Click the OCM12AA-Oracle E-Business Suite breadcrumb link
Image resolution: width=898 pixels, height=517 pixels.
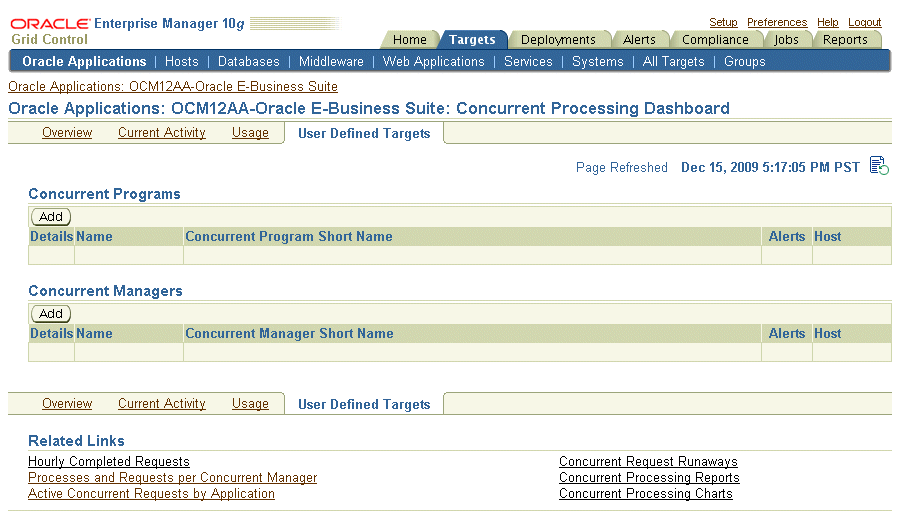pyautogui.click(x=173, y=86)
